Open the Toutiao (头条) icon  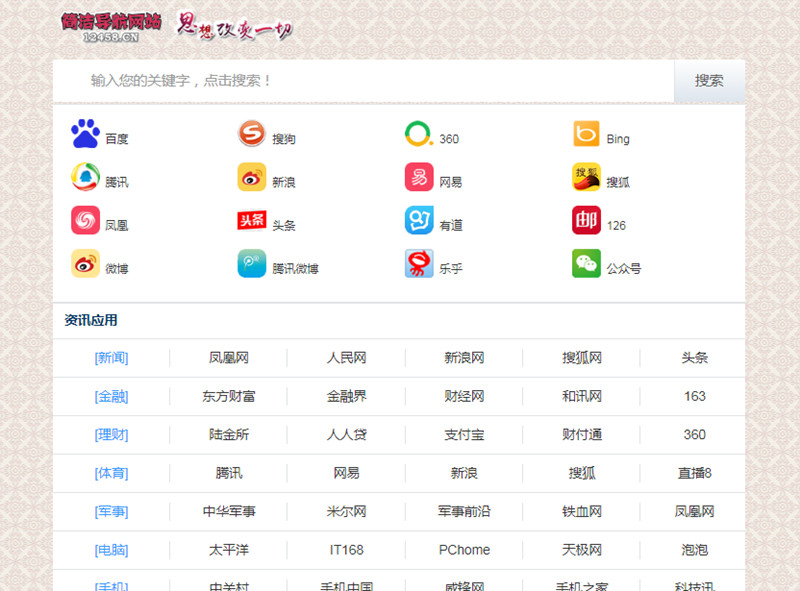[x=252, y=220]
